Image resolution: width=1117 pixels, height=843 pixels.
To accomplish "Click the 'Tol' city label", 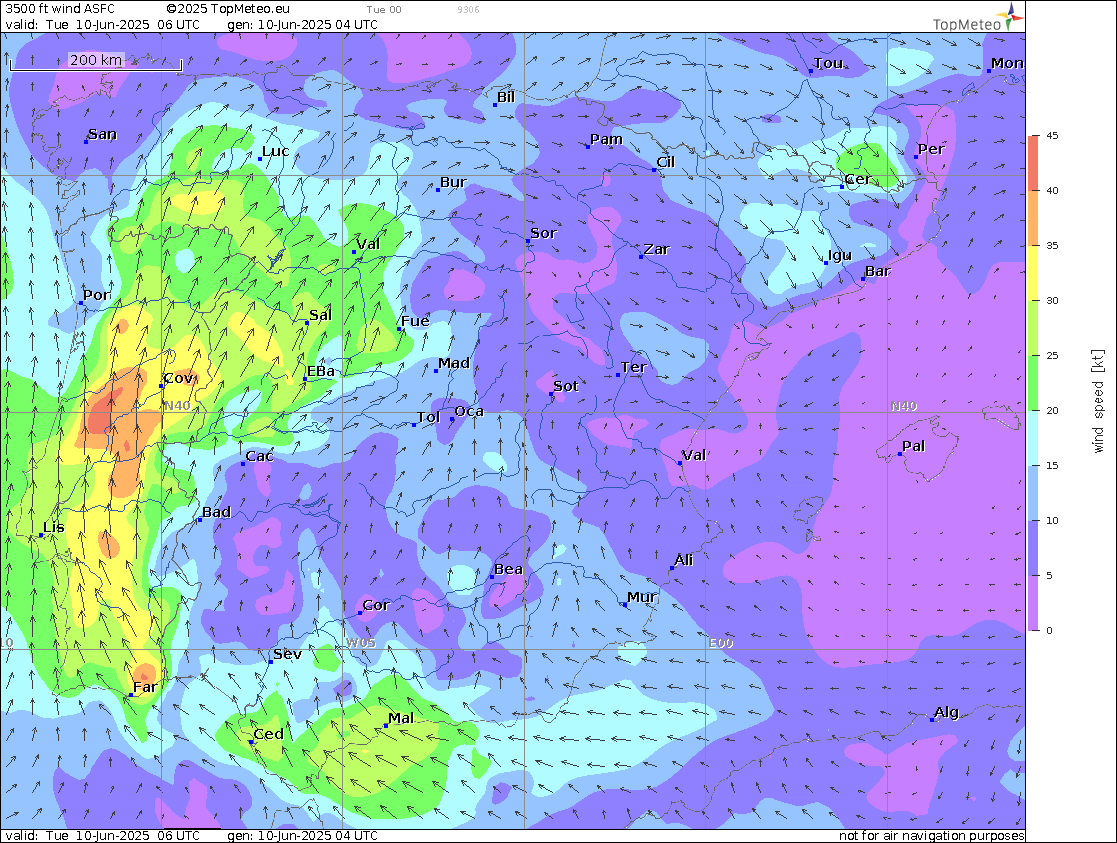I will point(428,417).
